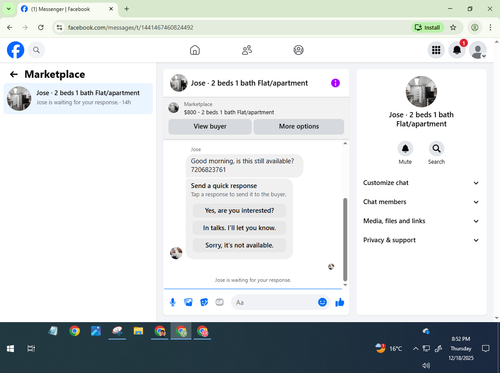Search in conversation
The height and width of the screenshot is (373, 500).
point(436,148)
